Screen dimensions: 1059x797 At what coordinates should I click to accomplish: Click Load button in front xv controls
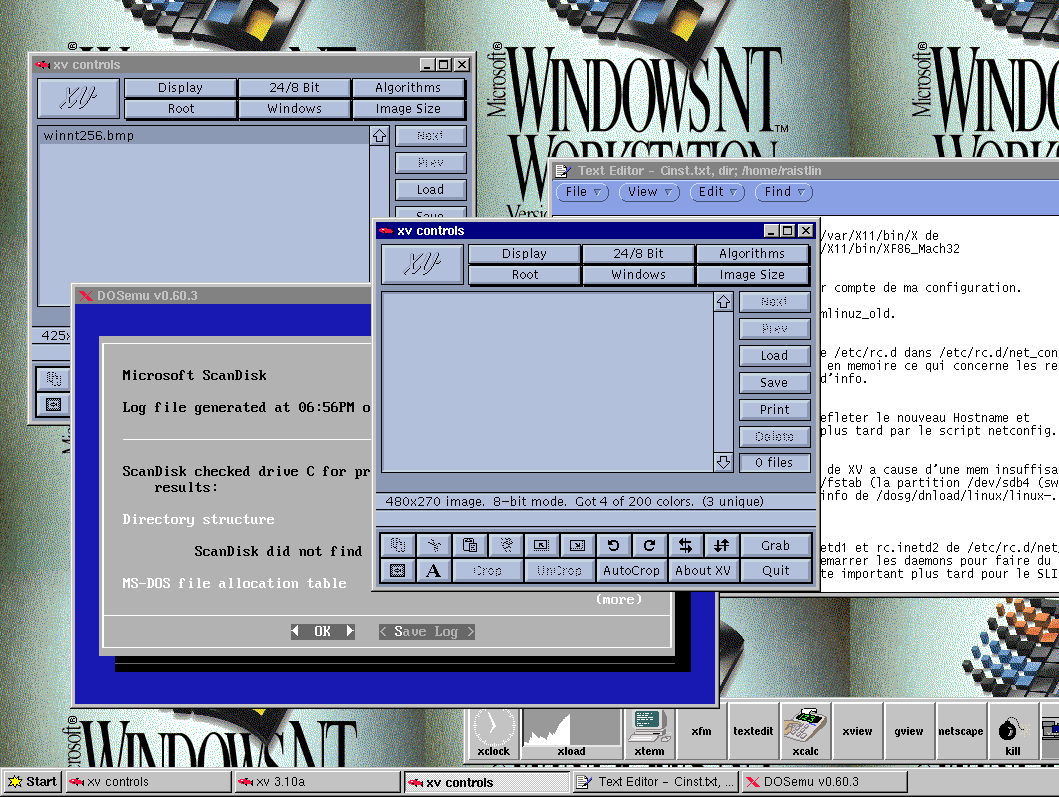[774, 356]
